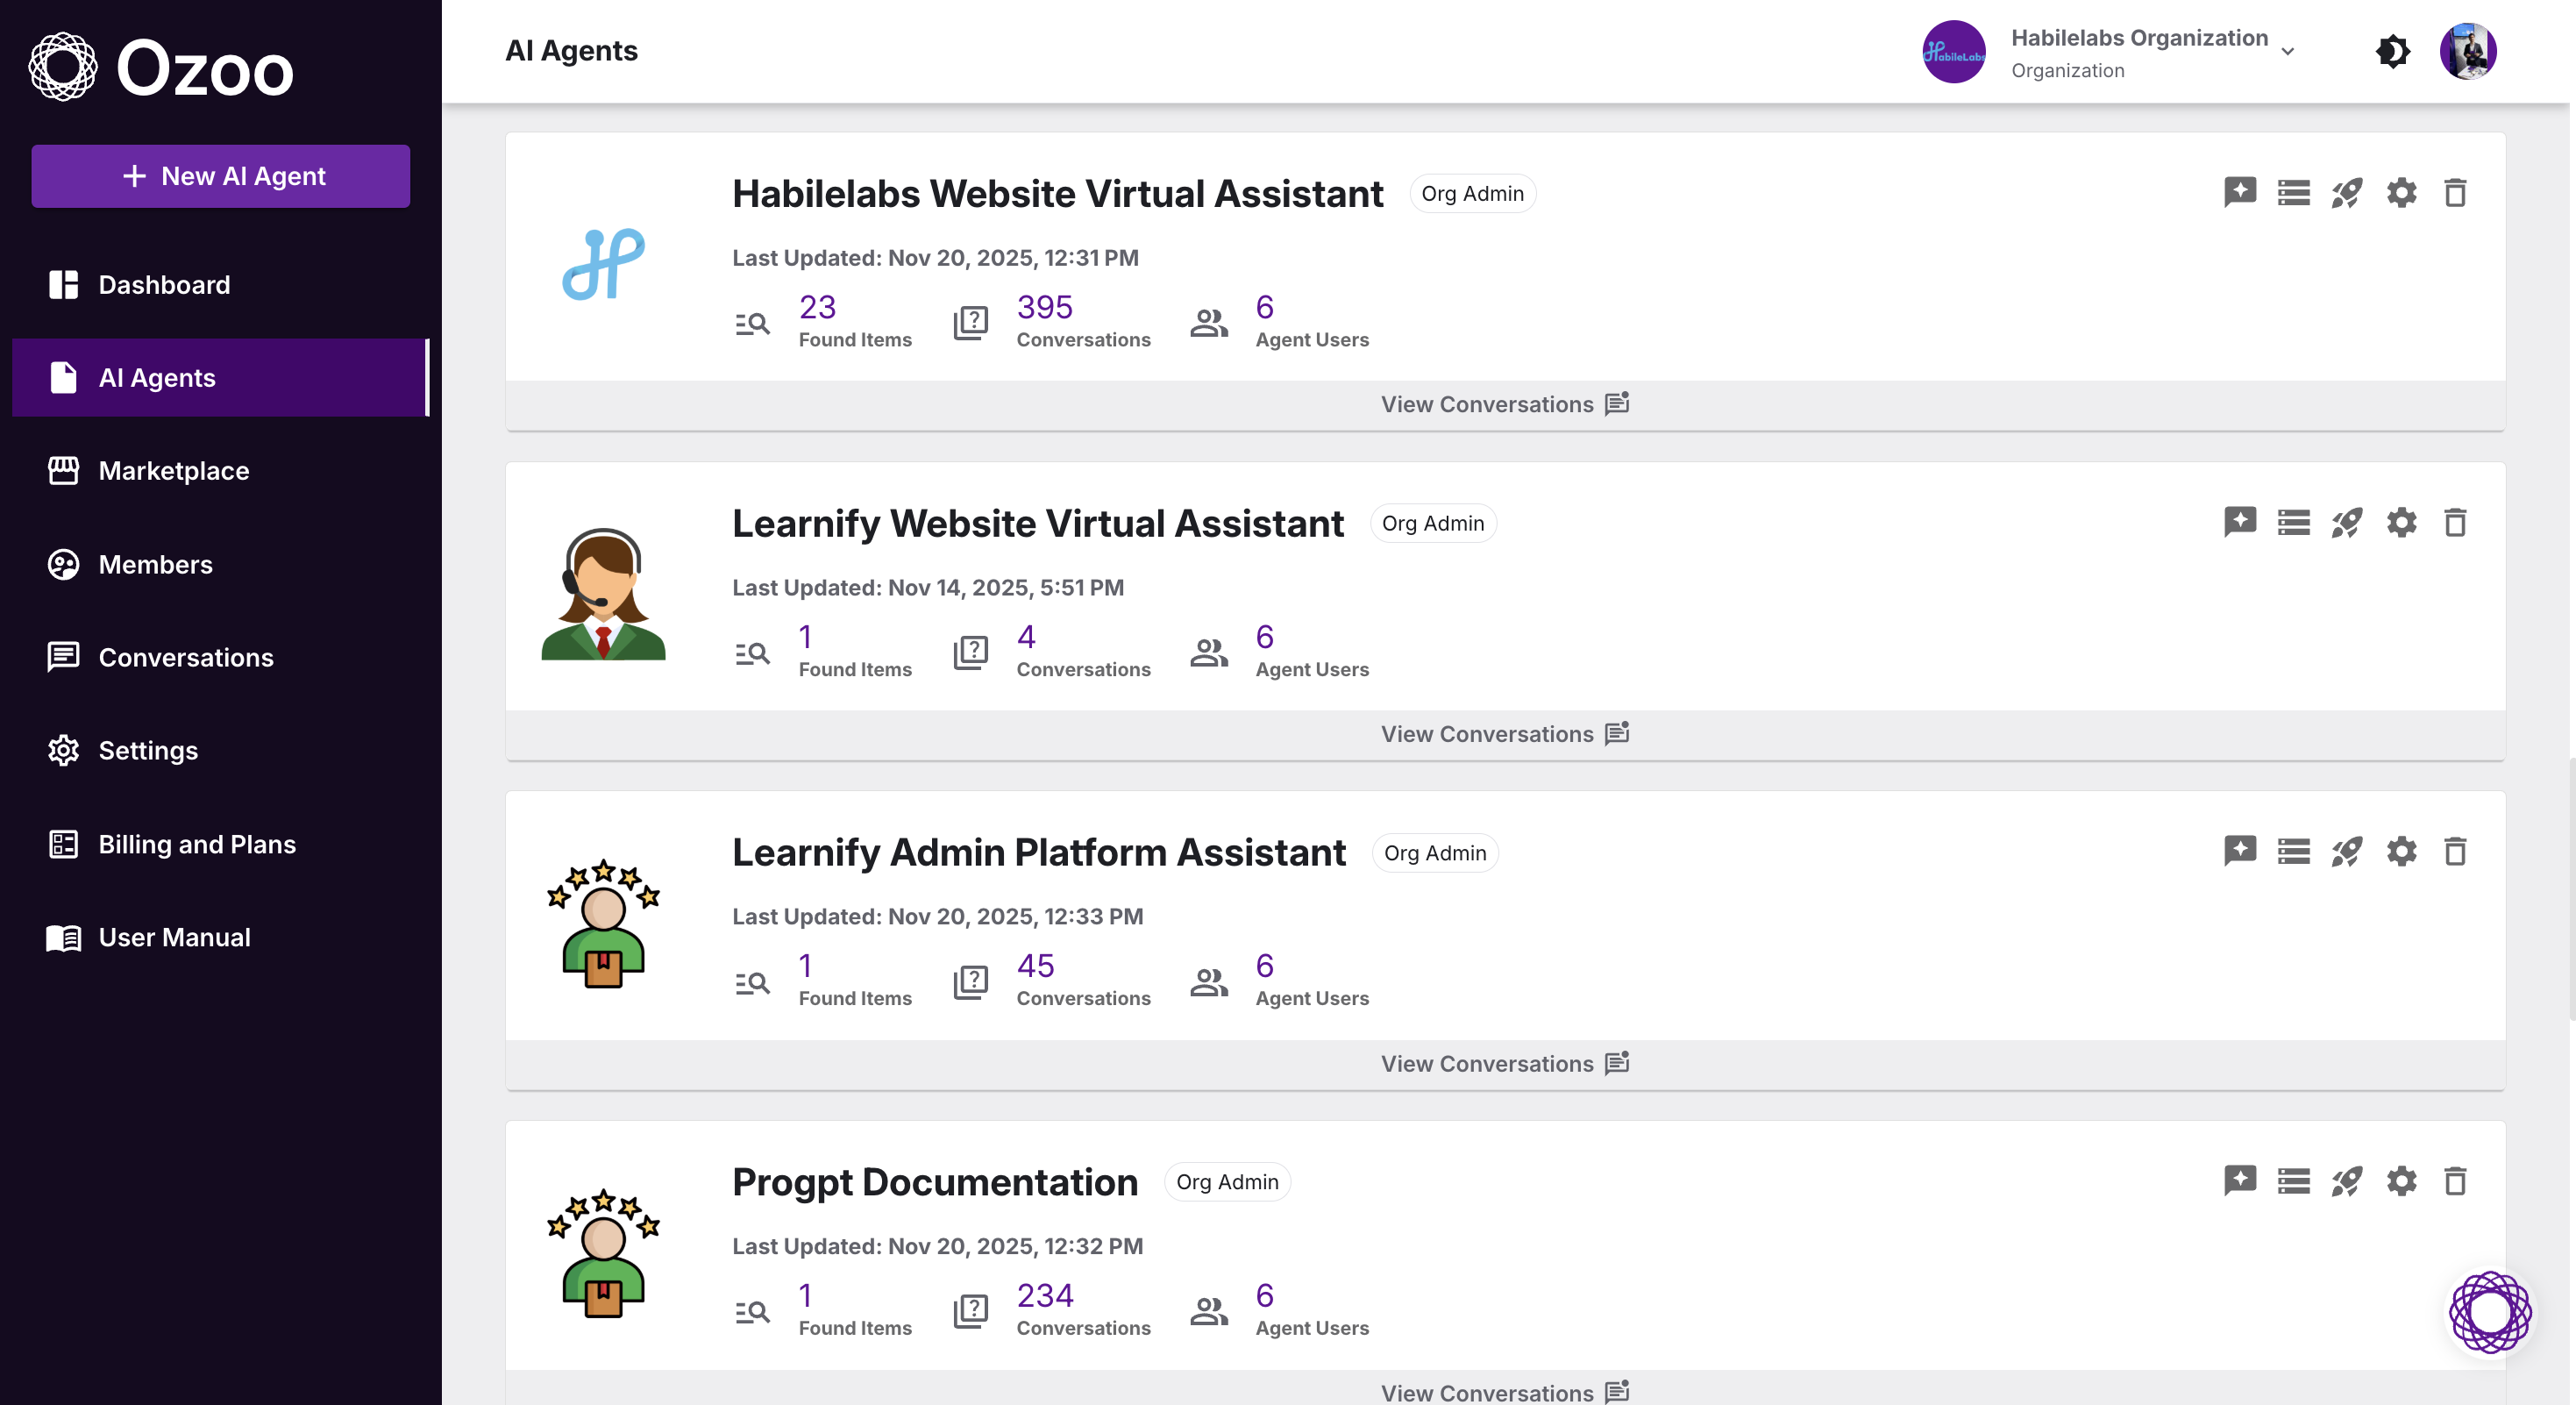2576x1405 pixels.
Task: Open Billing and Plans page
Action: point(220,845)
